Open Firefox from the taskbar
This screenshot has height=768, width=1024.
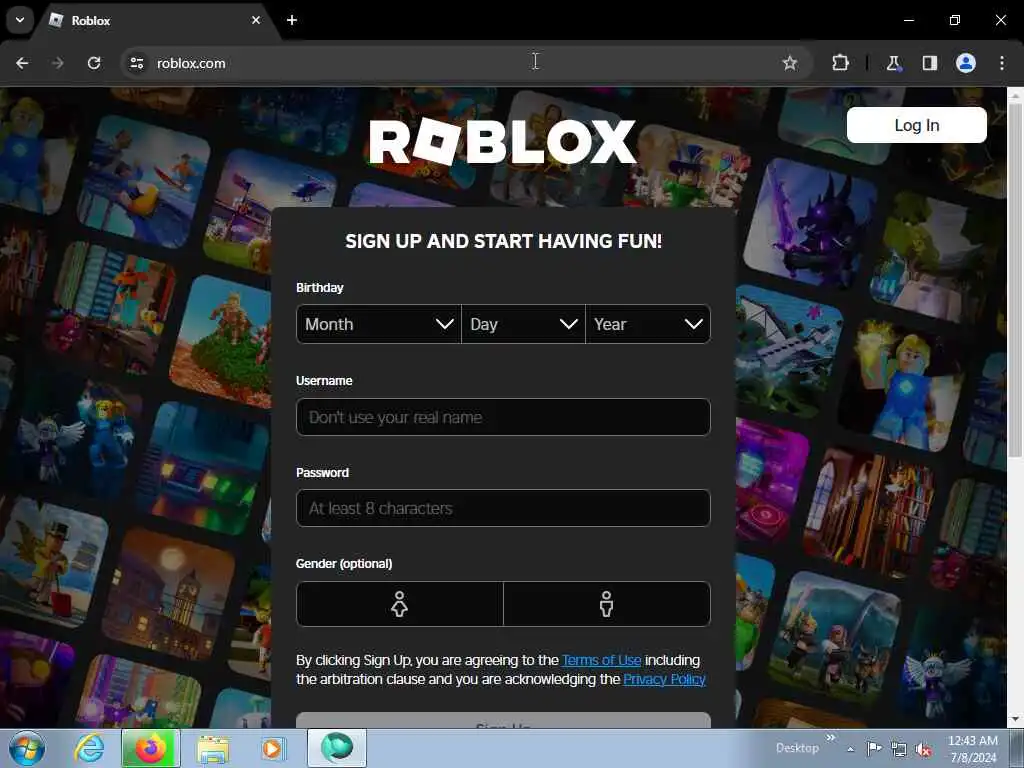click(x=150, y=748)
